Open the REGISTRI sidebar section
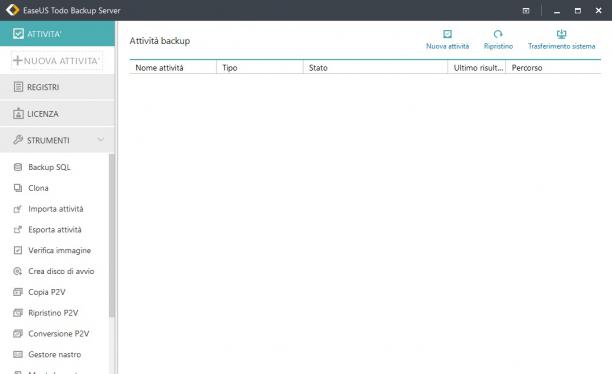This screenshot has width=612, height=374. 57,87
